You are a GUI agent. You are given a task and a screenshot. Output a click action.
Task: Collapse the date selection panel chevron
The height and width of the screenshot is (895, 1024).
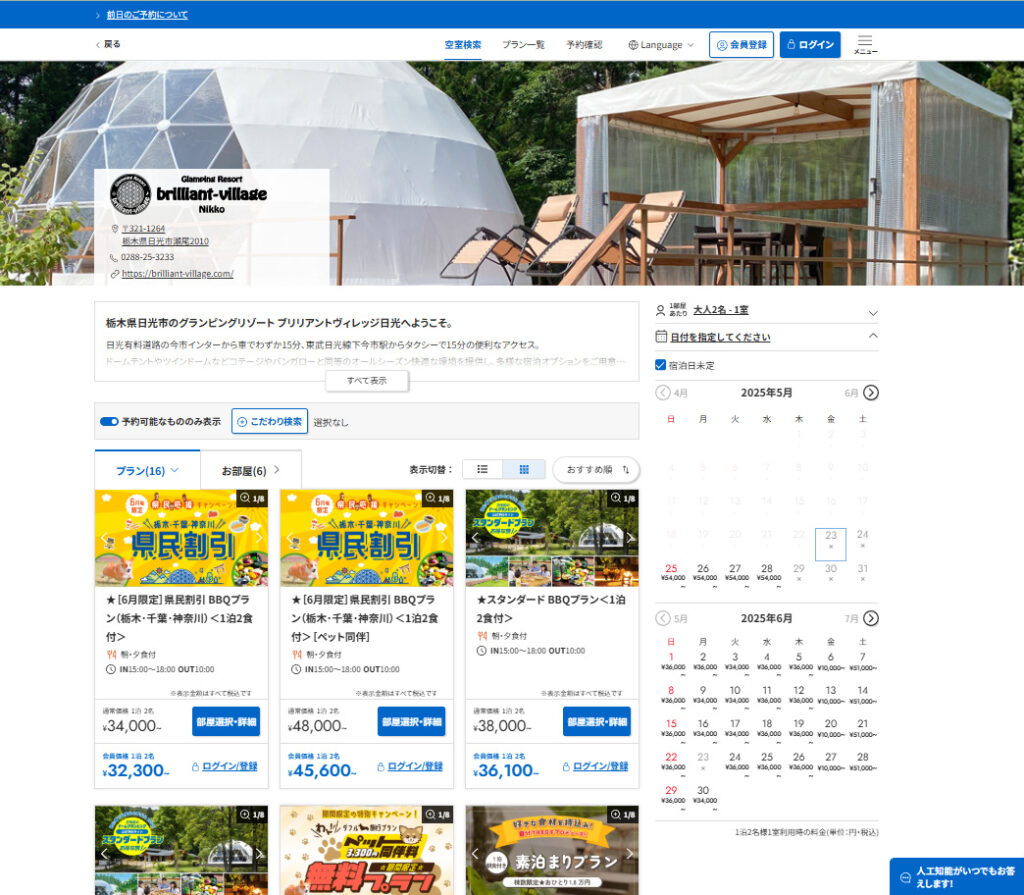click(872, 336)
